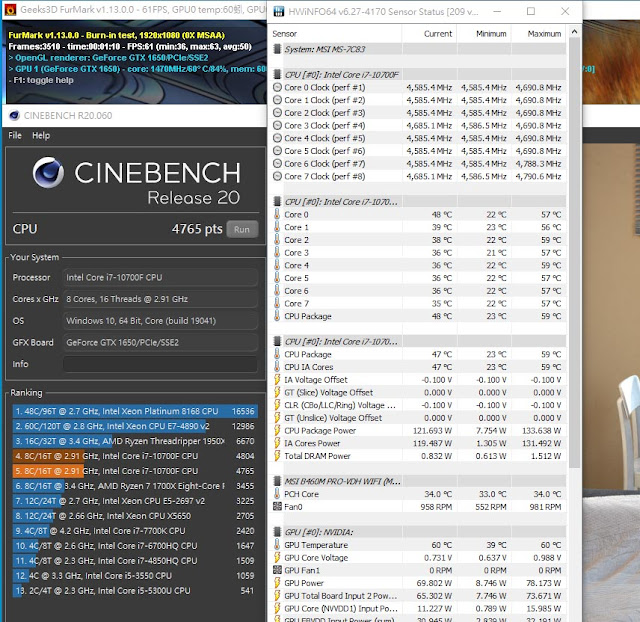Click the Cinebench logo sphere icon
Image resolution: width=640 pixels, height=622 pixels.
(x=49, y=173)
